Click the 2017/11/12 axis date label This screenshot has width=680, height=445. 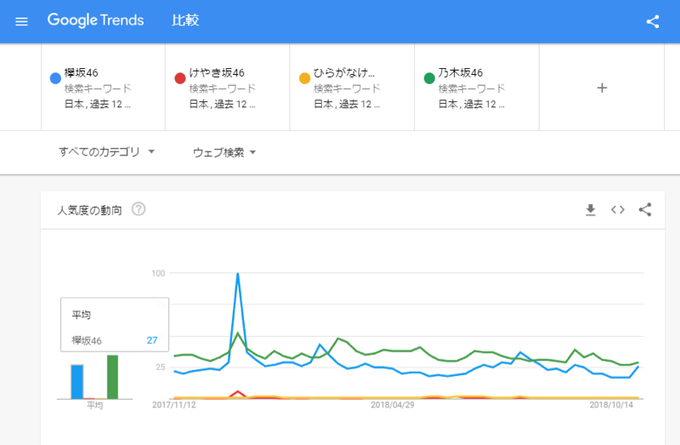coord(174,405)
